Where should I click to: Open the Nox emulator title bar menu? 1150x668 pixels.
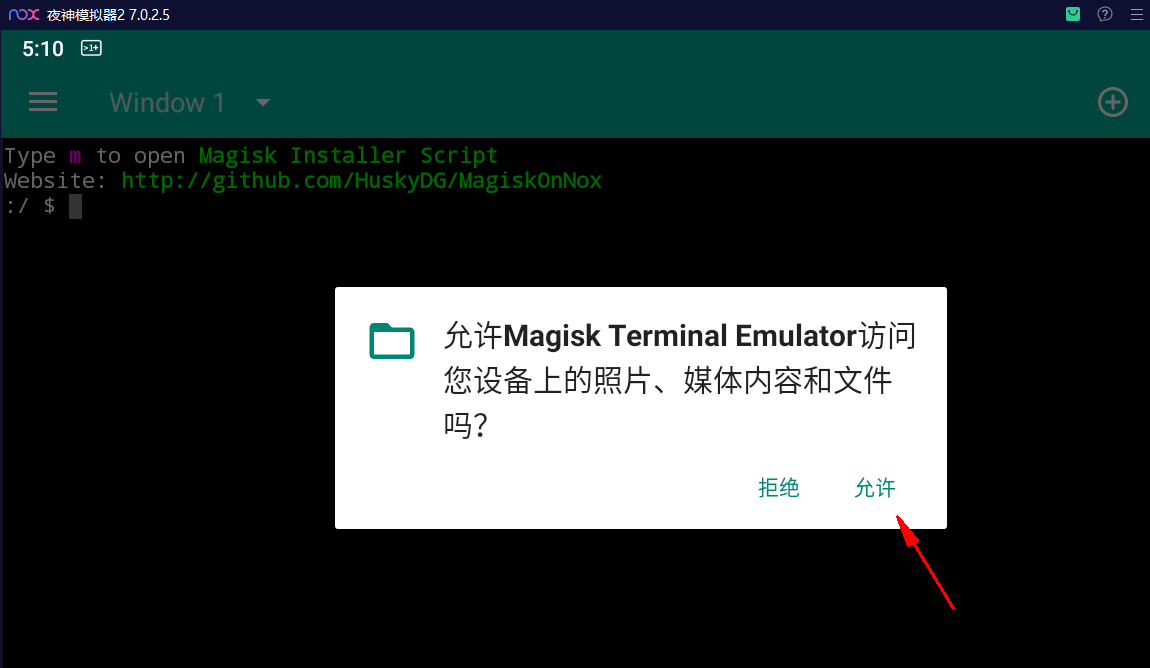(1137, 15)
